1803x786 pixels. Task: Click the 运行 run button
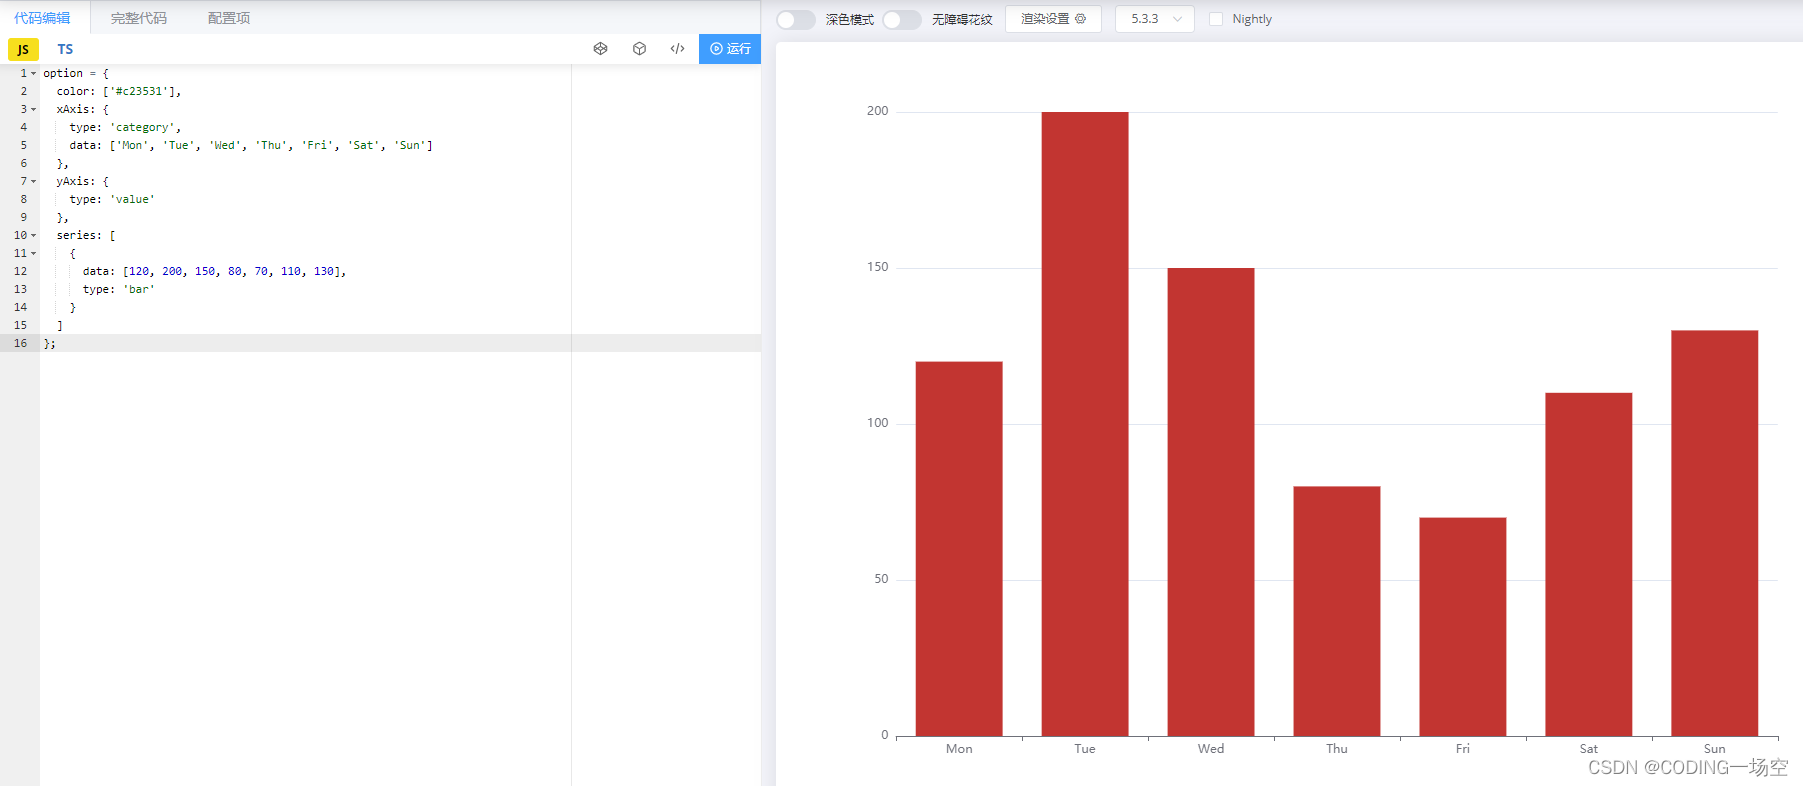[x=730, y=48]
